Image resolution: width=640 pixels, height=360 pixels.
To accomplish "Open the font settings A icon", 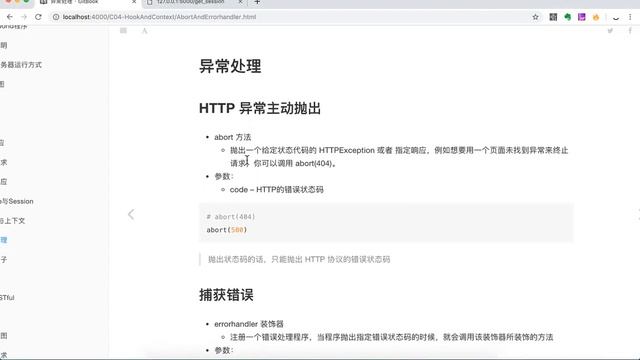I will pos(144,31).
